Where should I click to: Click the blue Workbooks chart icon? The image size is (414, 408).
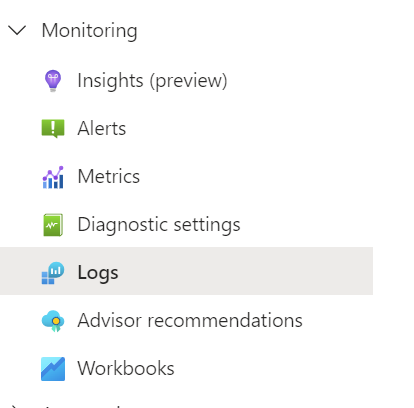coord(53,369)
